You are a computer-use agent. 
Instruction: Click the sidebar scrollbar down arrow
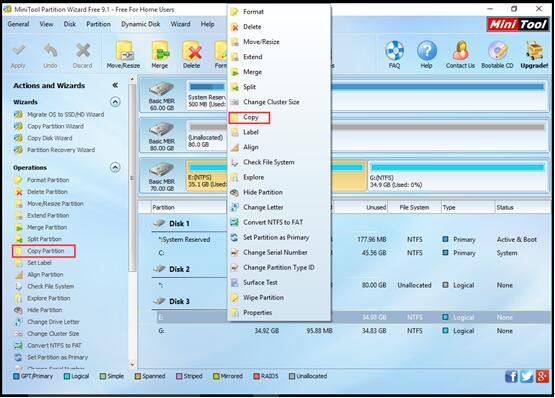pyautogui.click(x=132, y=364)
